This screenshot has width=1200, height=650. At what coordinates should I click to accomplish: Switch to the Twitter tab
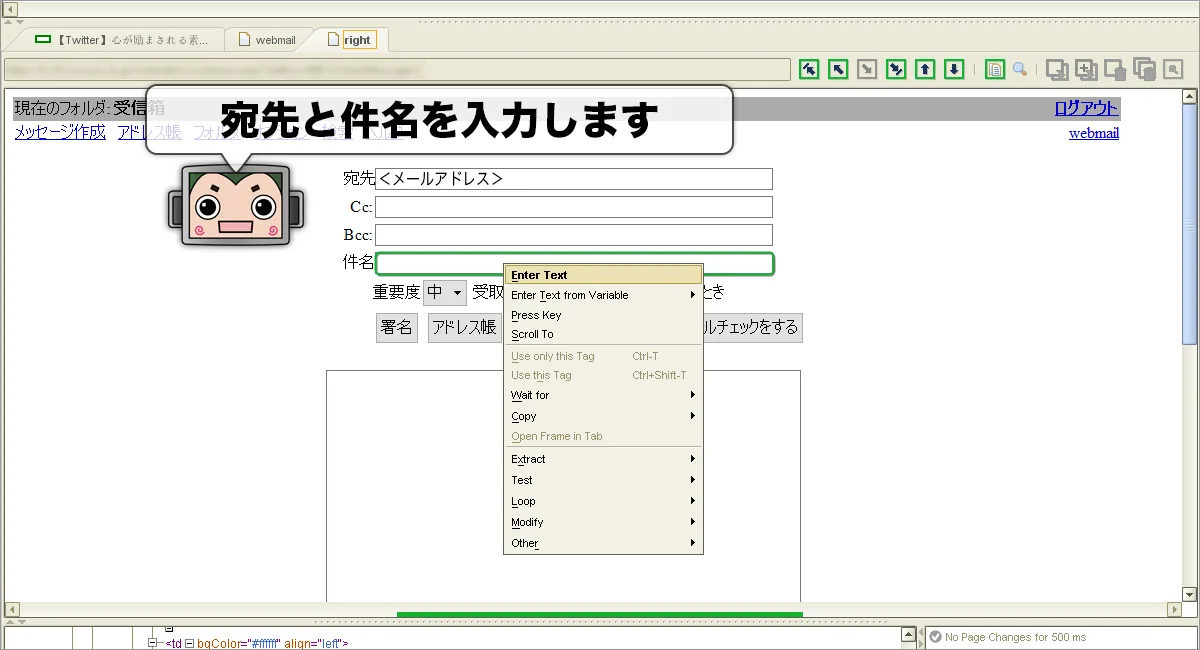pos(122,40)
